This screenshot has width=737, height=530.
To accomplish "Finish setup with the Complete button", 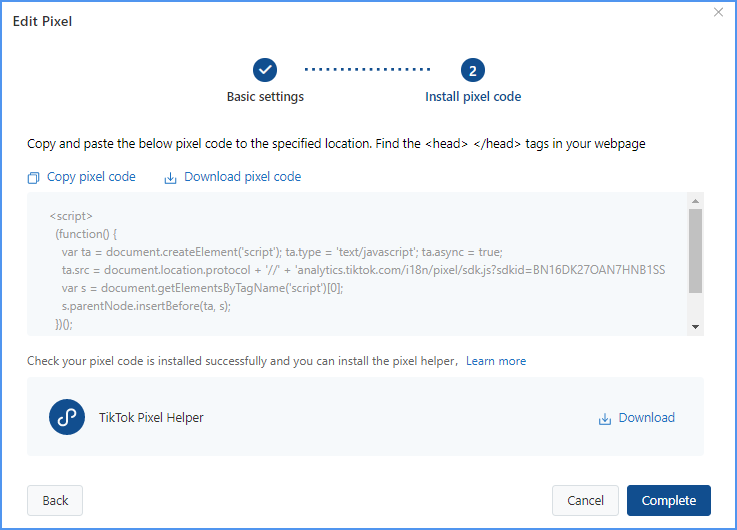I will pyautogui.click(x=668, y=500).
